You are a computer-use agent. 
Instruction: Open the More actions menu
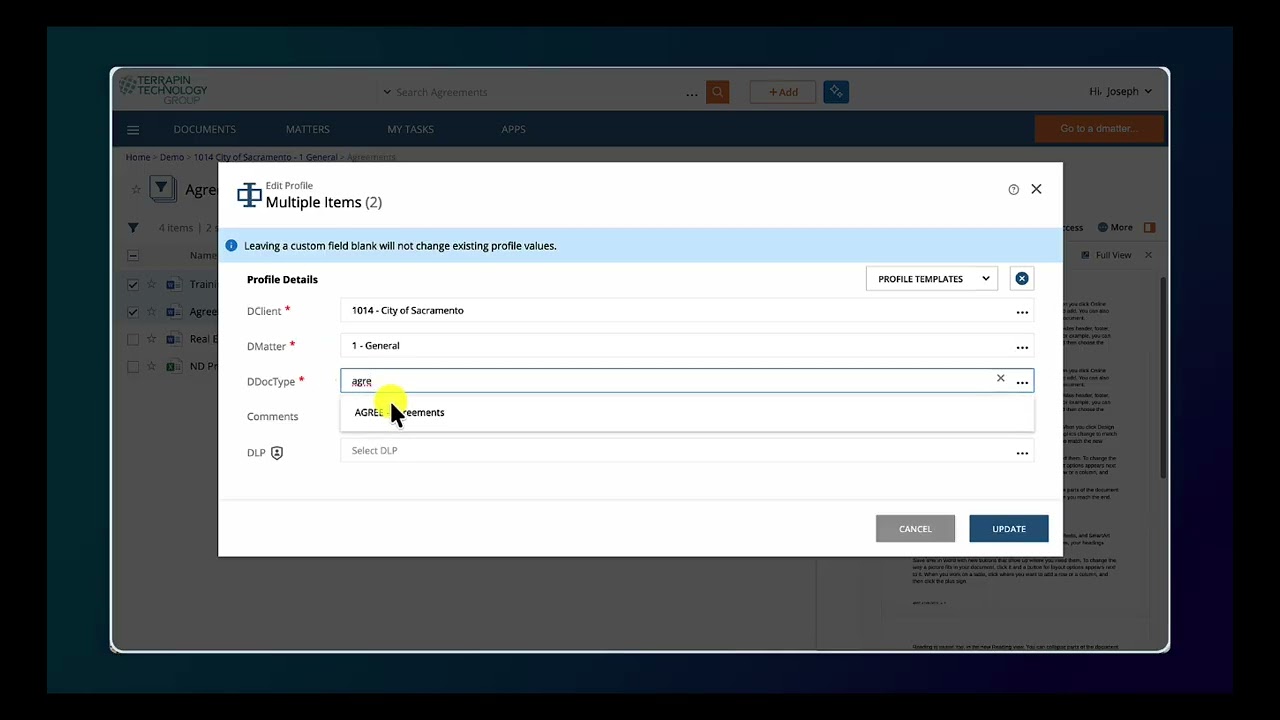click(x=1116, y=227)
